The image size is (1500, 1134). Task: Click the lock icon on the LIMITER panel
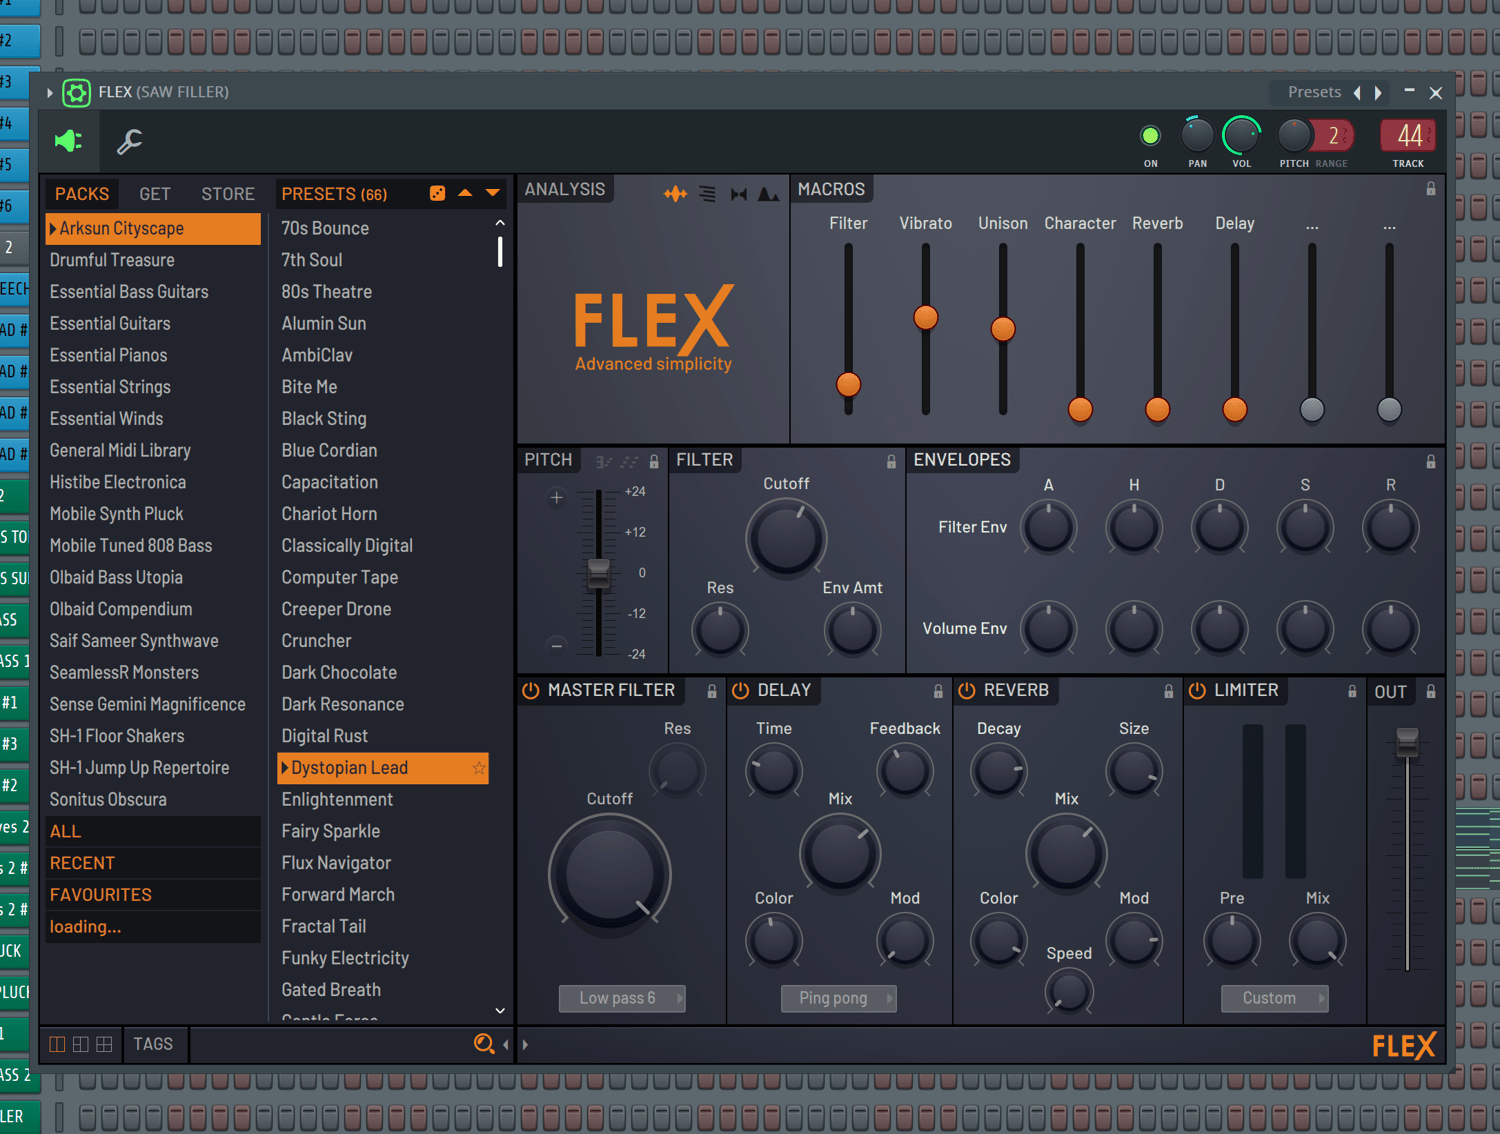coord(1352,691)
